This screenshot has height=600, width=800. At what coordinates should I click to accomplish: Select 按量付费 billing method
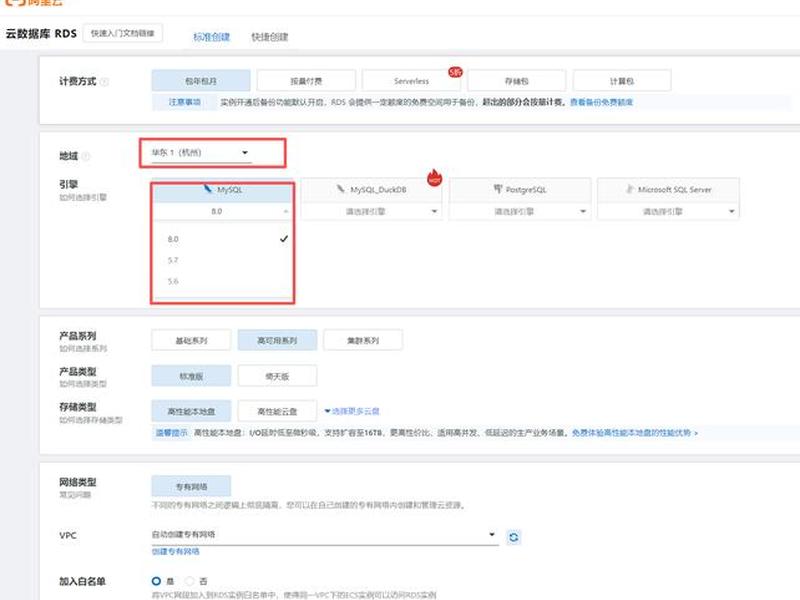[306, 81]
